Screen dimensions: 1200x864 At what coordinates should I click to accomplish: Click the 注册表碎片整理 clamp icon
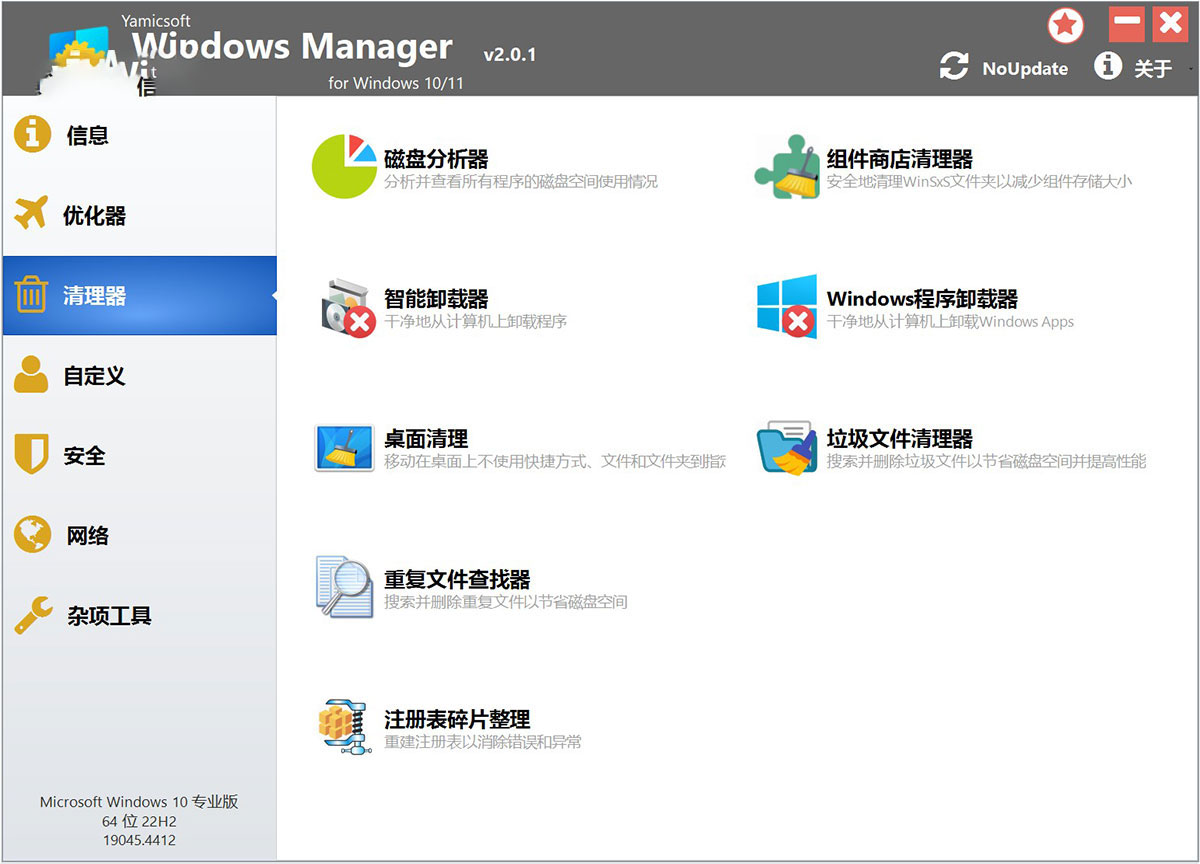(x=343, y=726)
